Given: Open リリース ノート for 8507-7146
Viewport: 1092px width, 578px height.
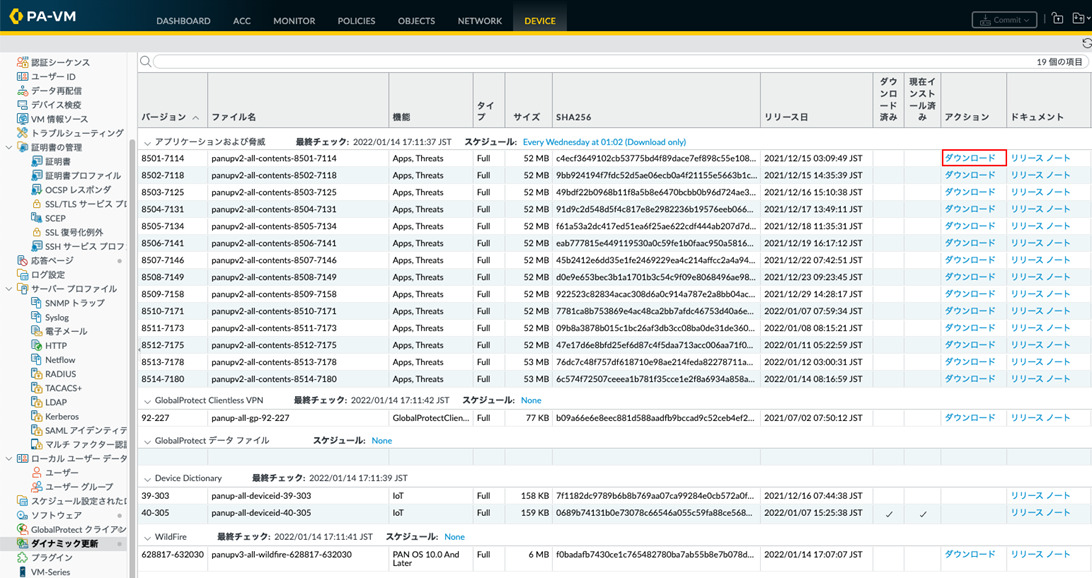Looking at the screenshot, I should 1040,260.
